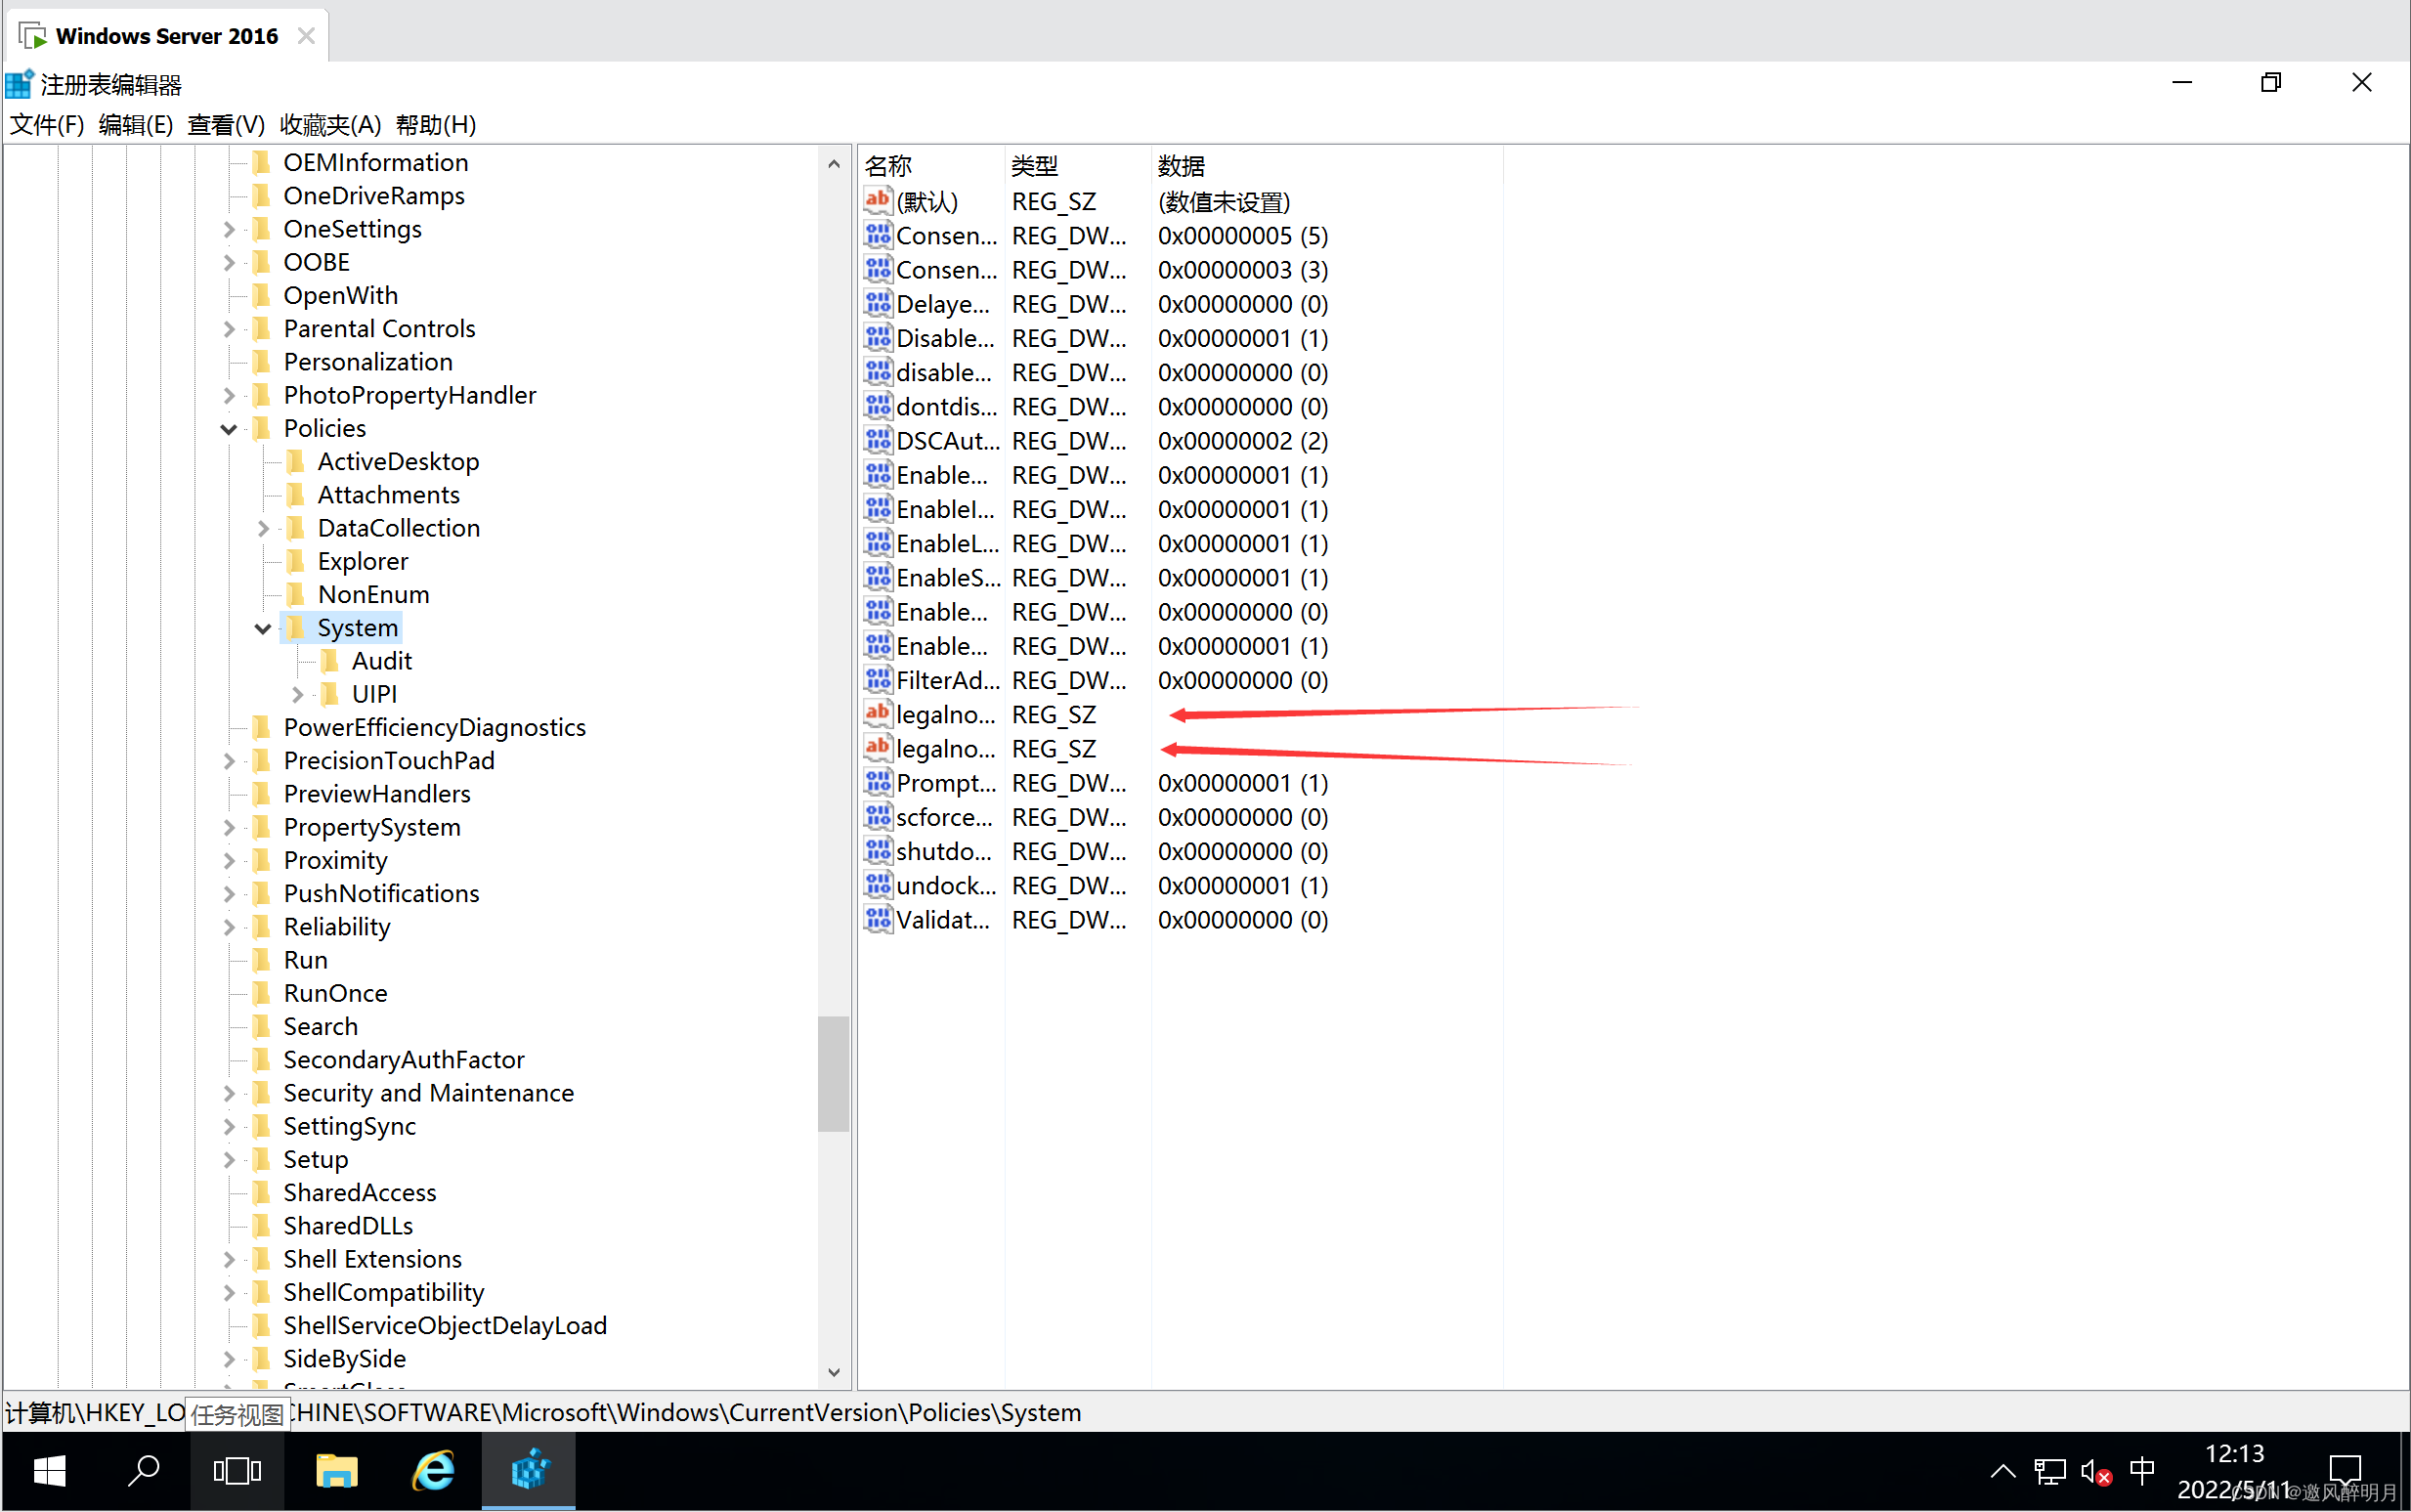2411x1512 pixels.
Task: Launch File Explorer from the taskbar
Action: [336, 1470]
